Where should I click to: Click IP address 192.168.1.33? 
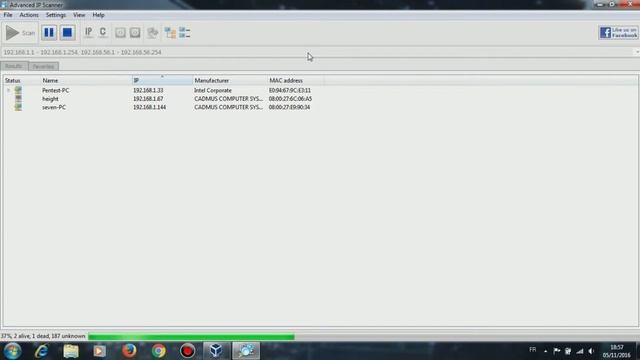[148, 90]
